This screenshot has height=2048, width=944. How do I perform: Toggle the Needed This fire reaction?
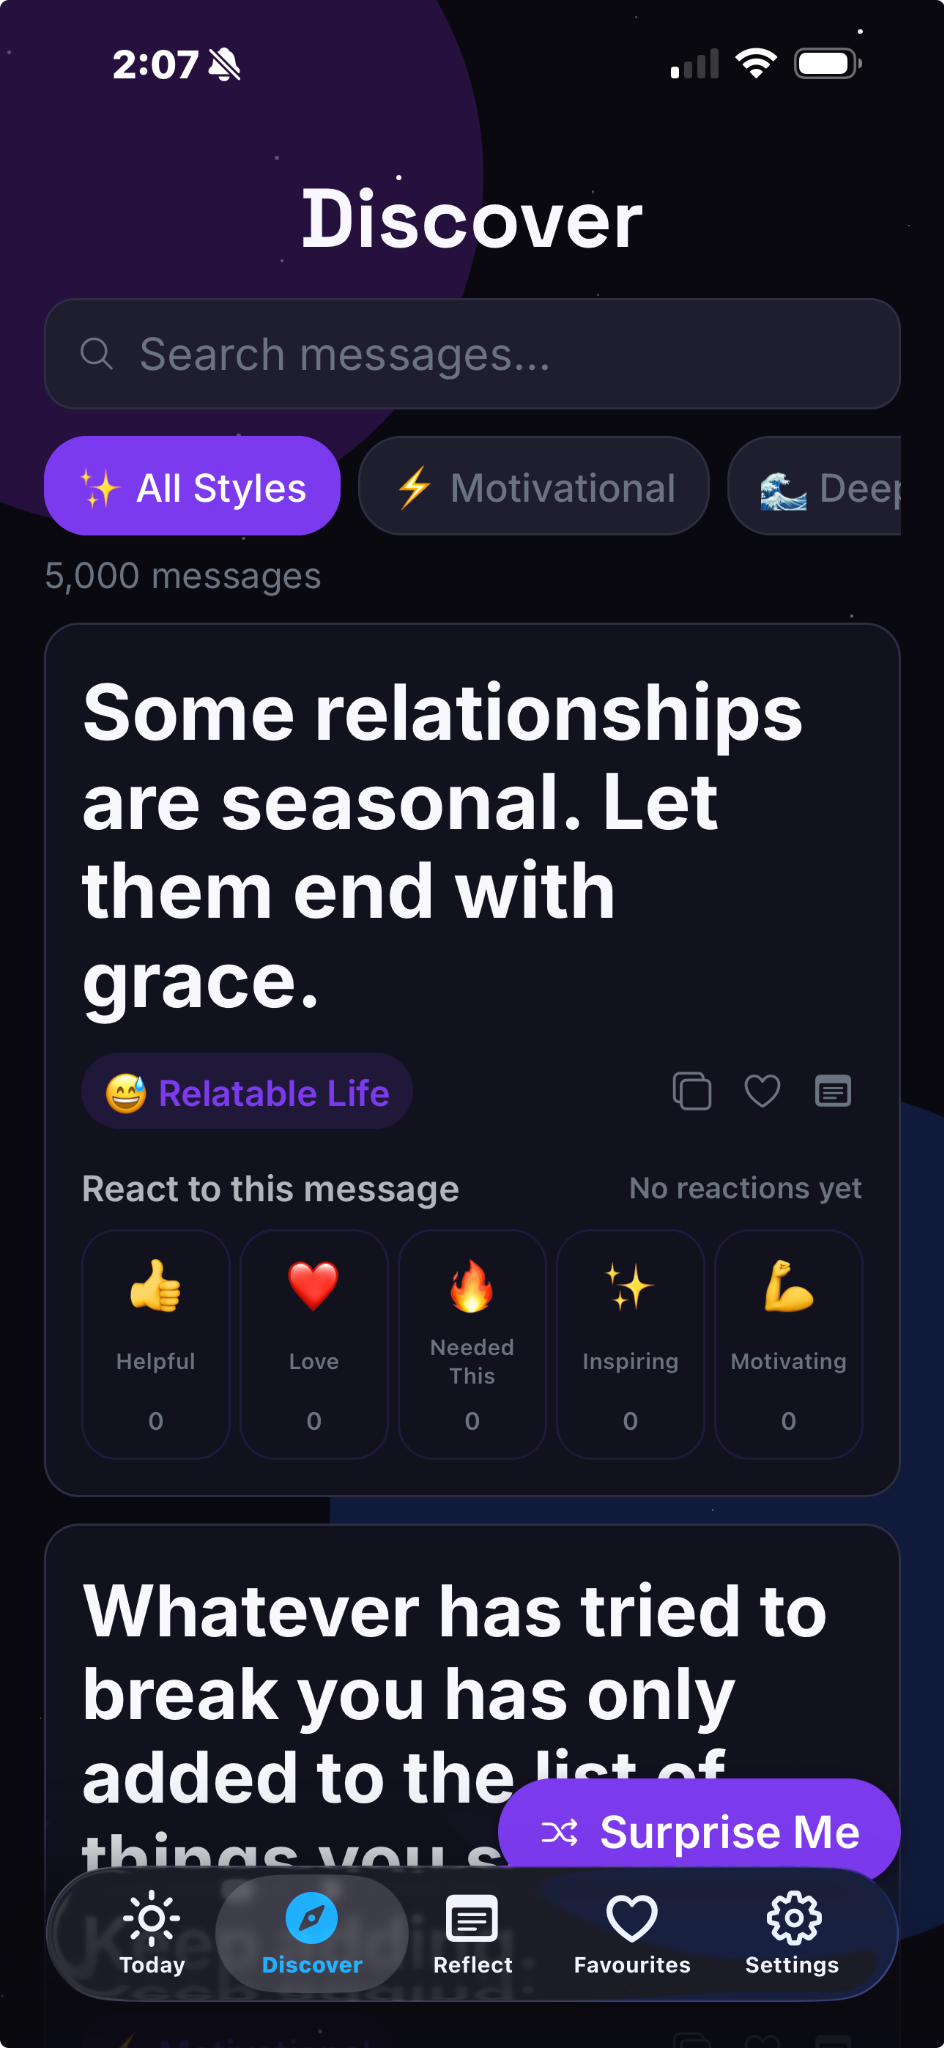coord(472,1344)
